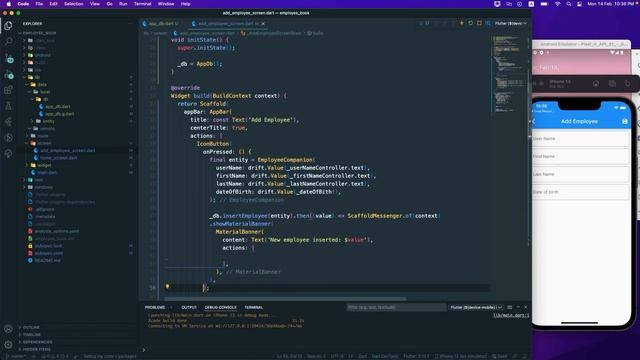Open main.dart in the explorer tree
640x360 pixels.
[x=47, y=173]
